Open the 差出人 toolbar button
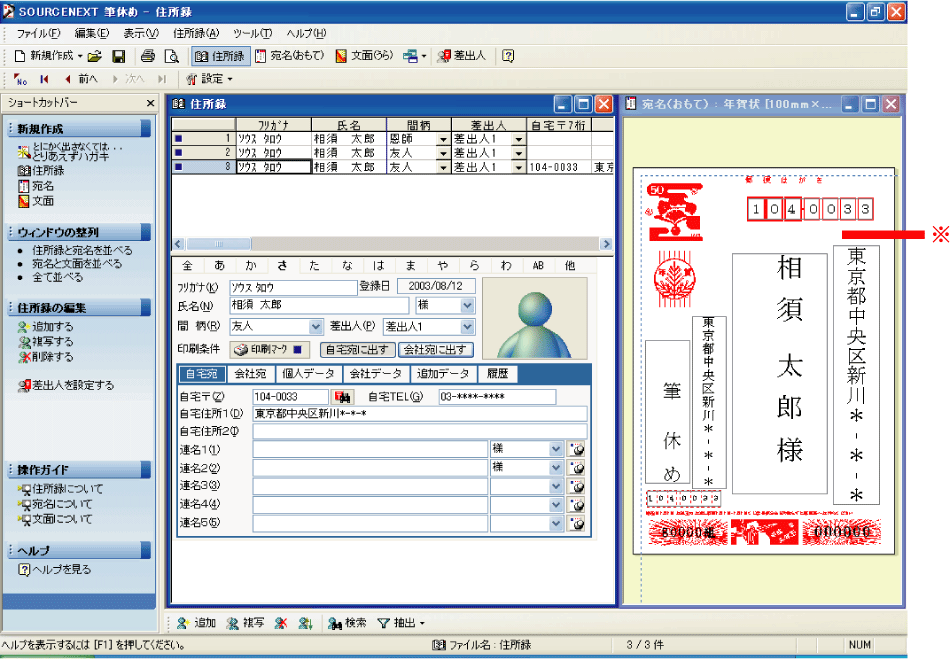 pyautogui.click(x=462, y=56)
